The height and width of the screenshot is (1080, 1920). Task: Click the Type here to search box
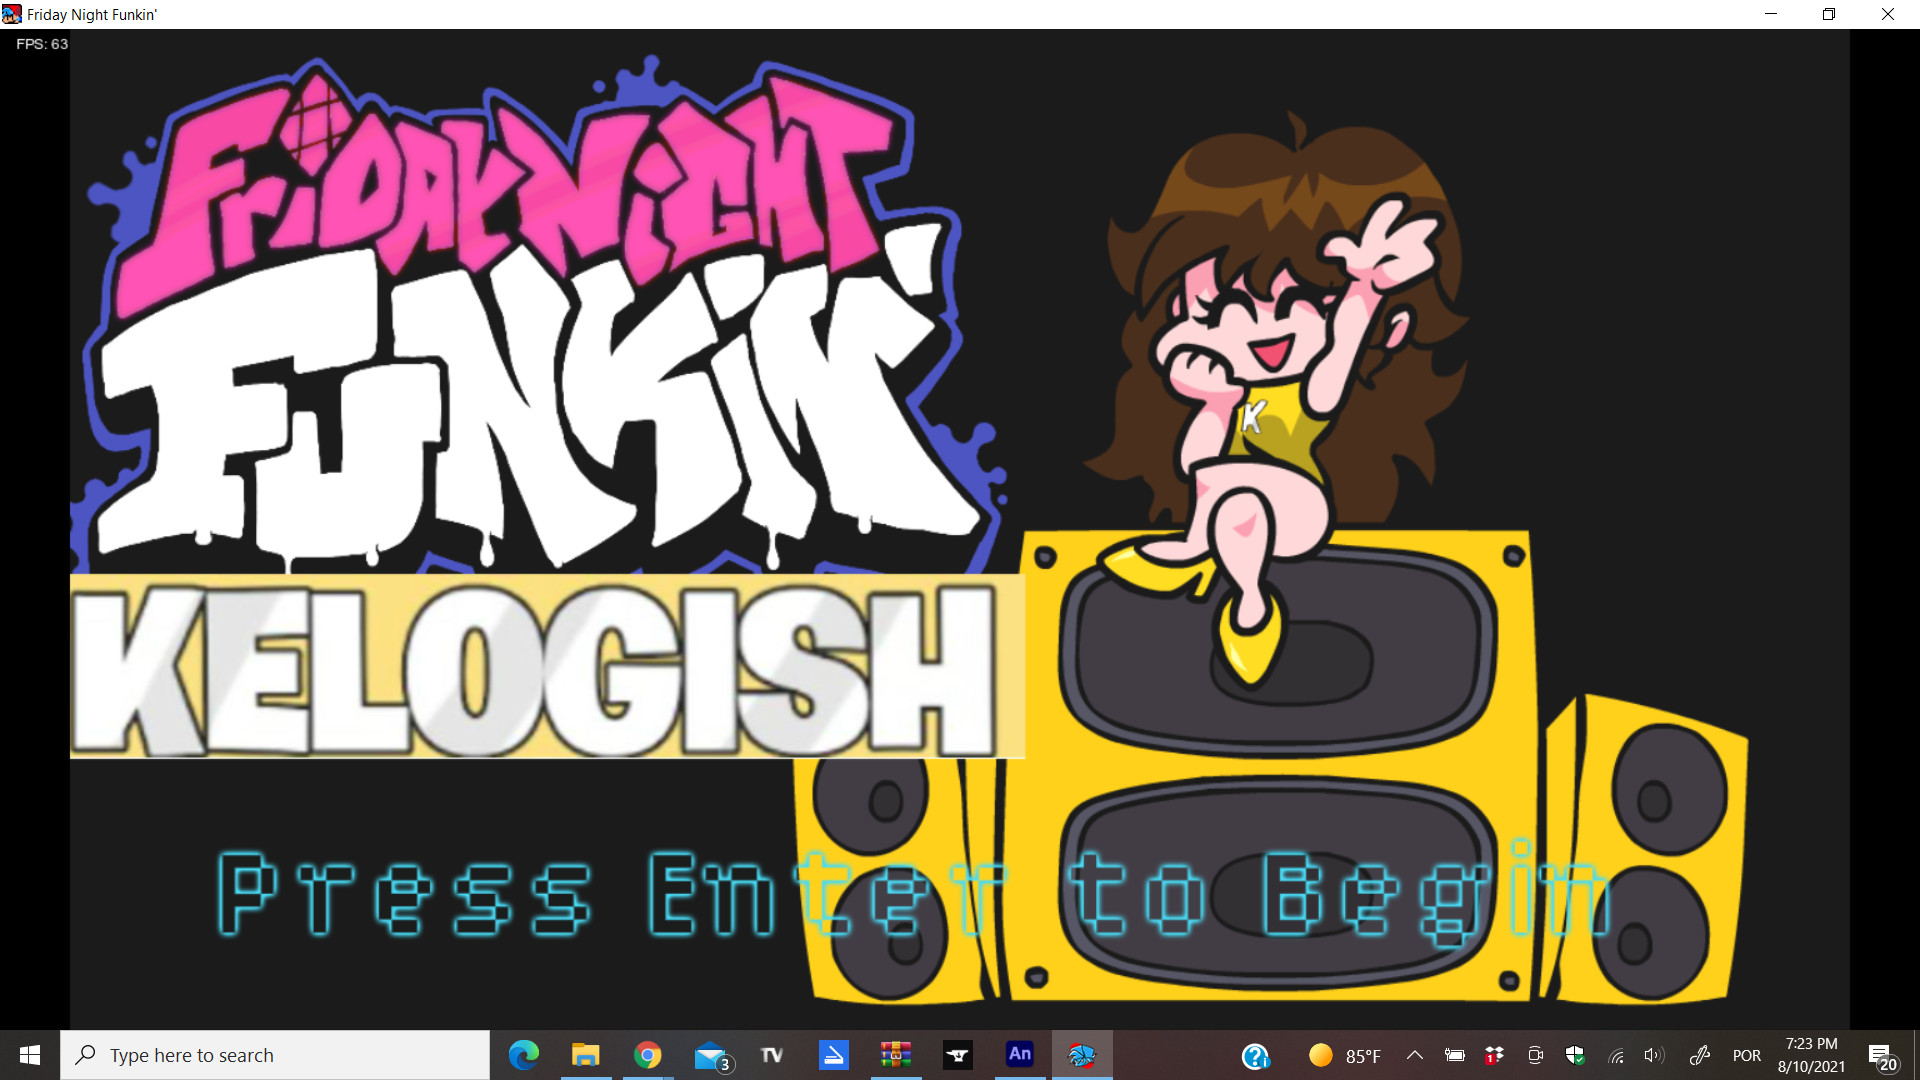point(275,1054)
